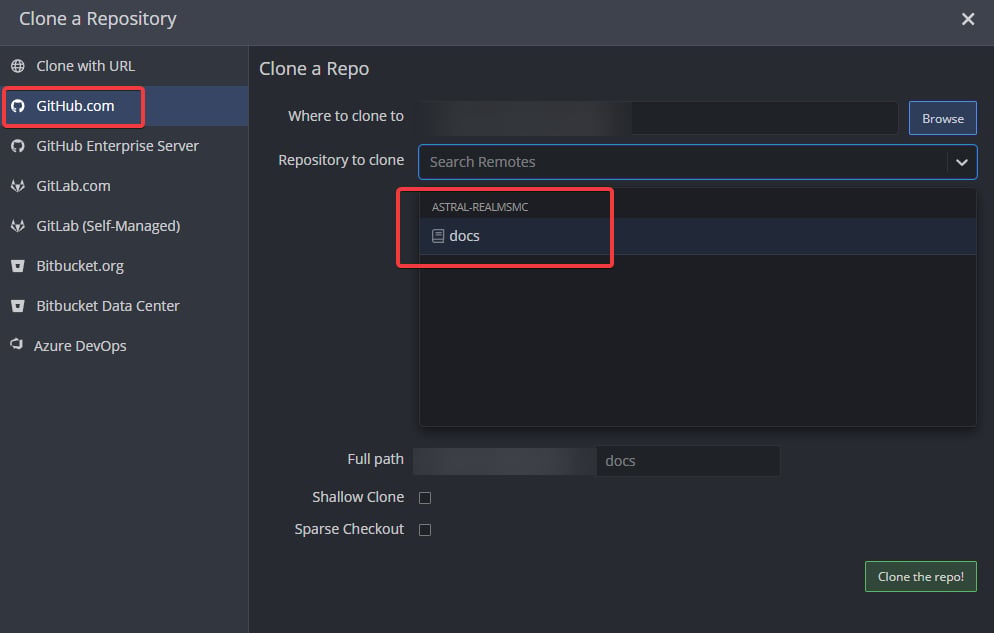This screenshot has width=994, height=633.
Task: Switch to GitHub Enterprise Server
Action: pos(124,146)
